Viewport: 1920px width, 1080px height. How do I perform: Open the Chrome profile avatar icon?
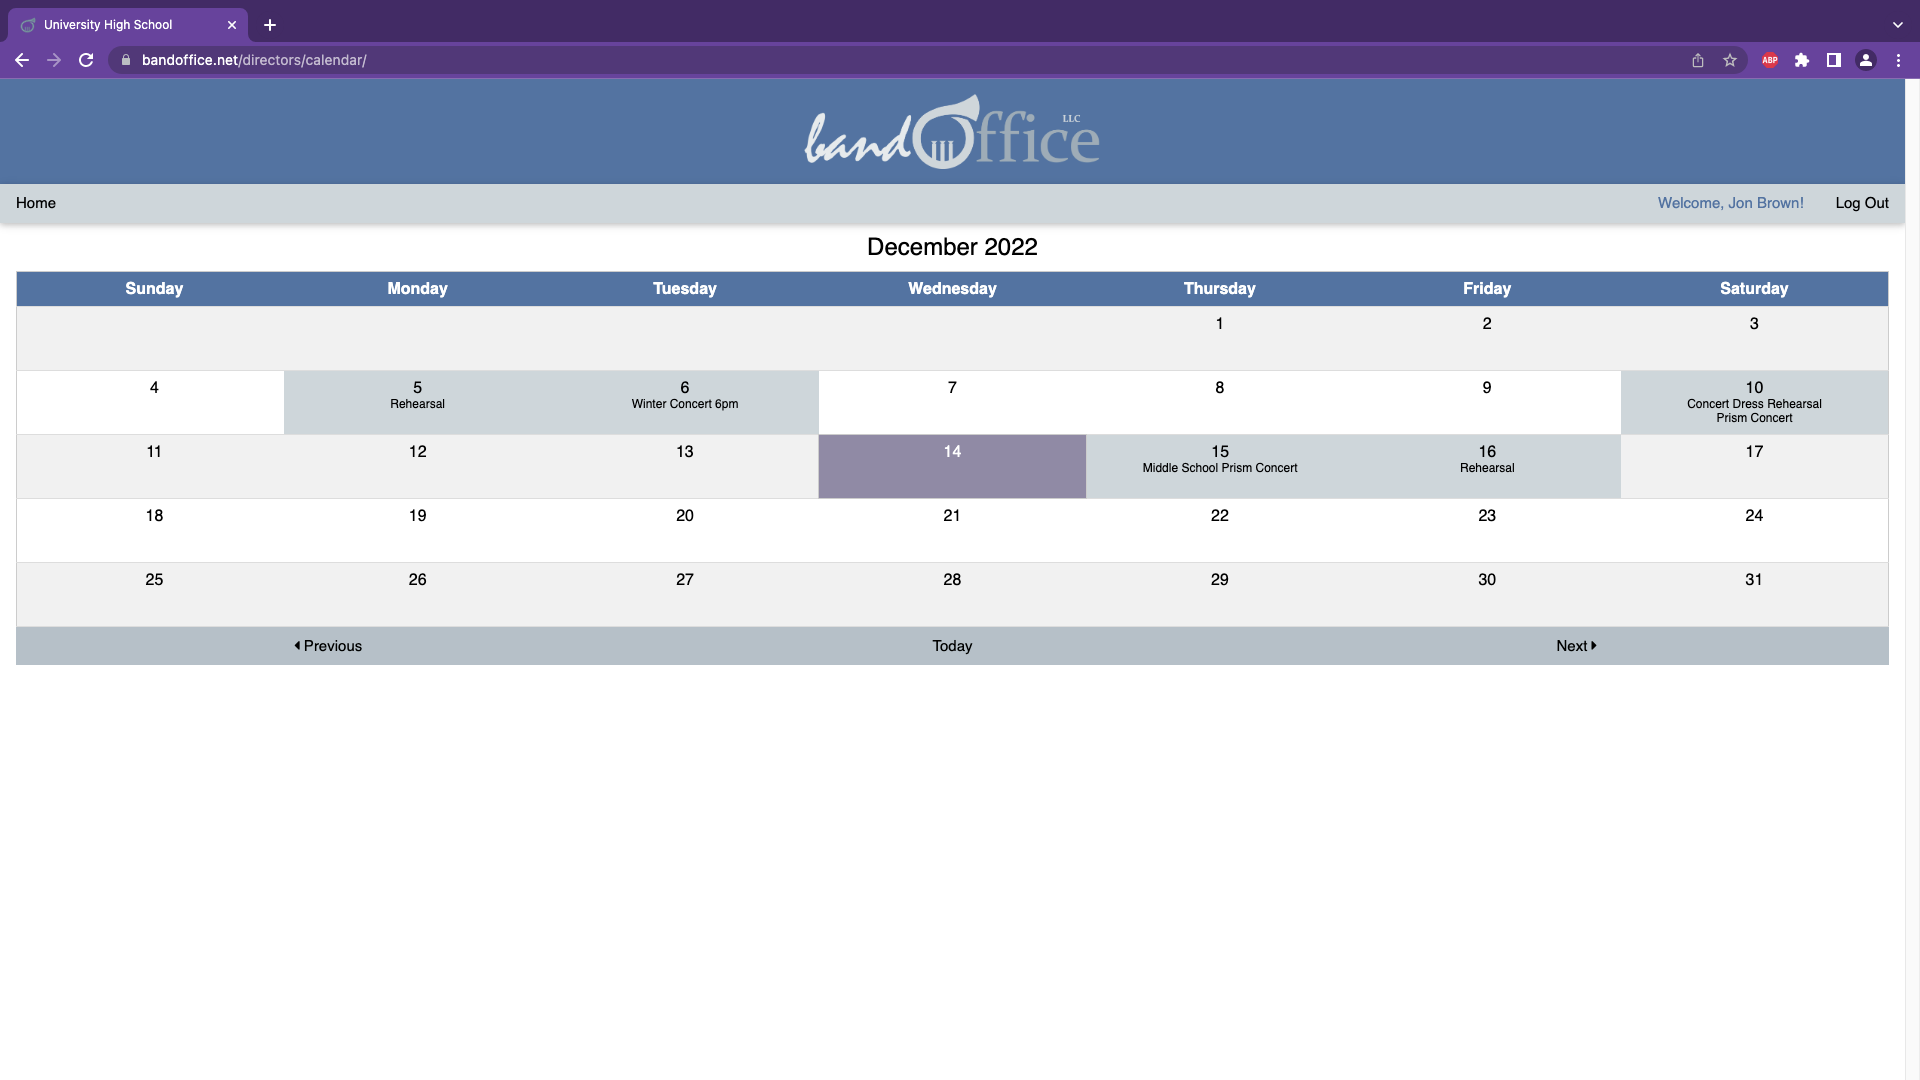pyautogui.click(x=1866, y=60)
